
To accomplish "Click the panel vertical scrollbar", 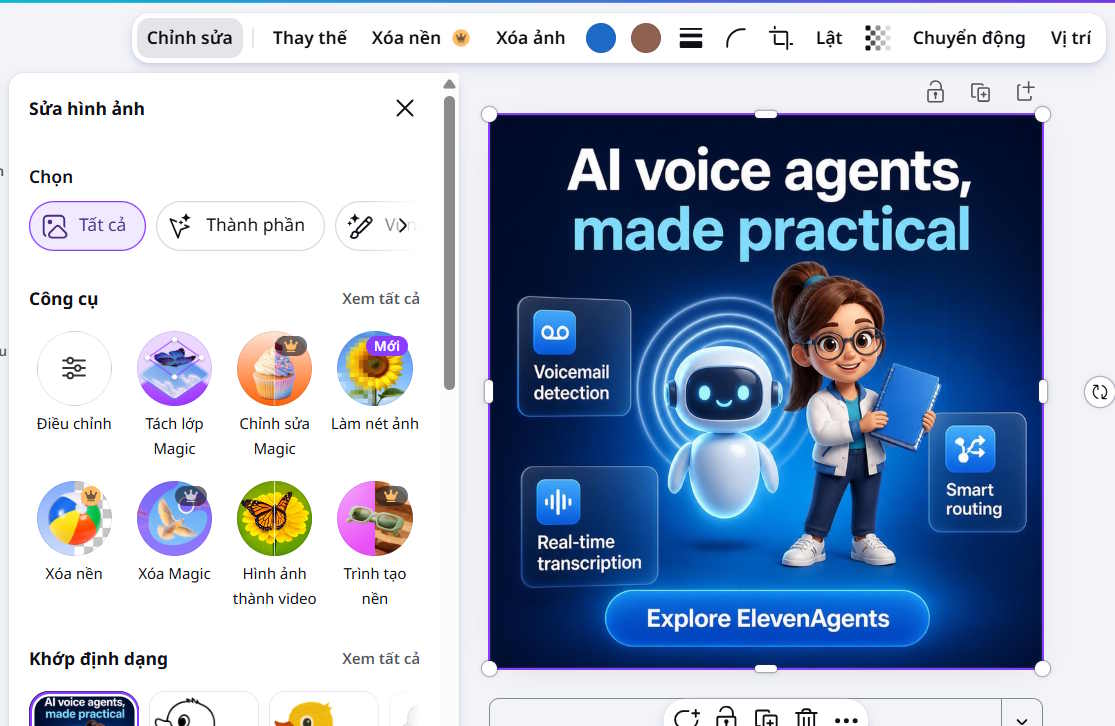I will click(449, 242).
